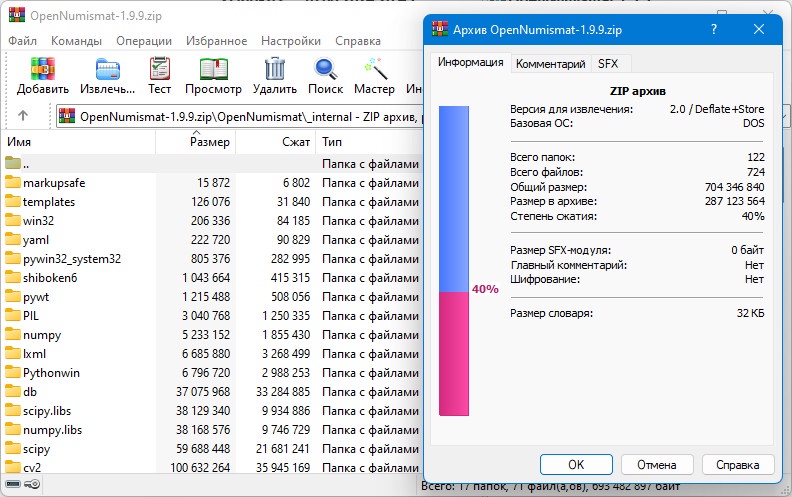Select the db folder row
The width and height of the screenshot is (792, 497).
tap(212, 391)
